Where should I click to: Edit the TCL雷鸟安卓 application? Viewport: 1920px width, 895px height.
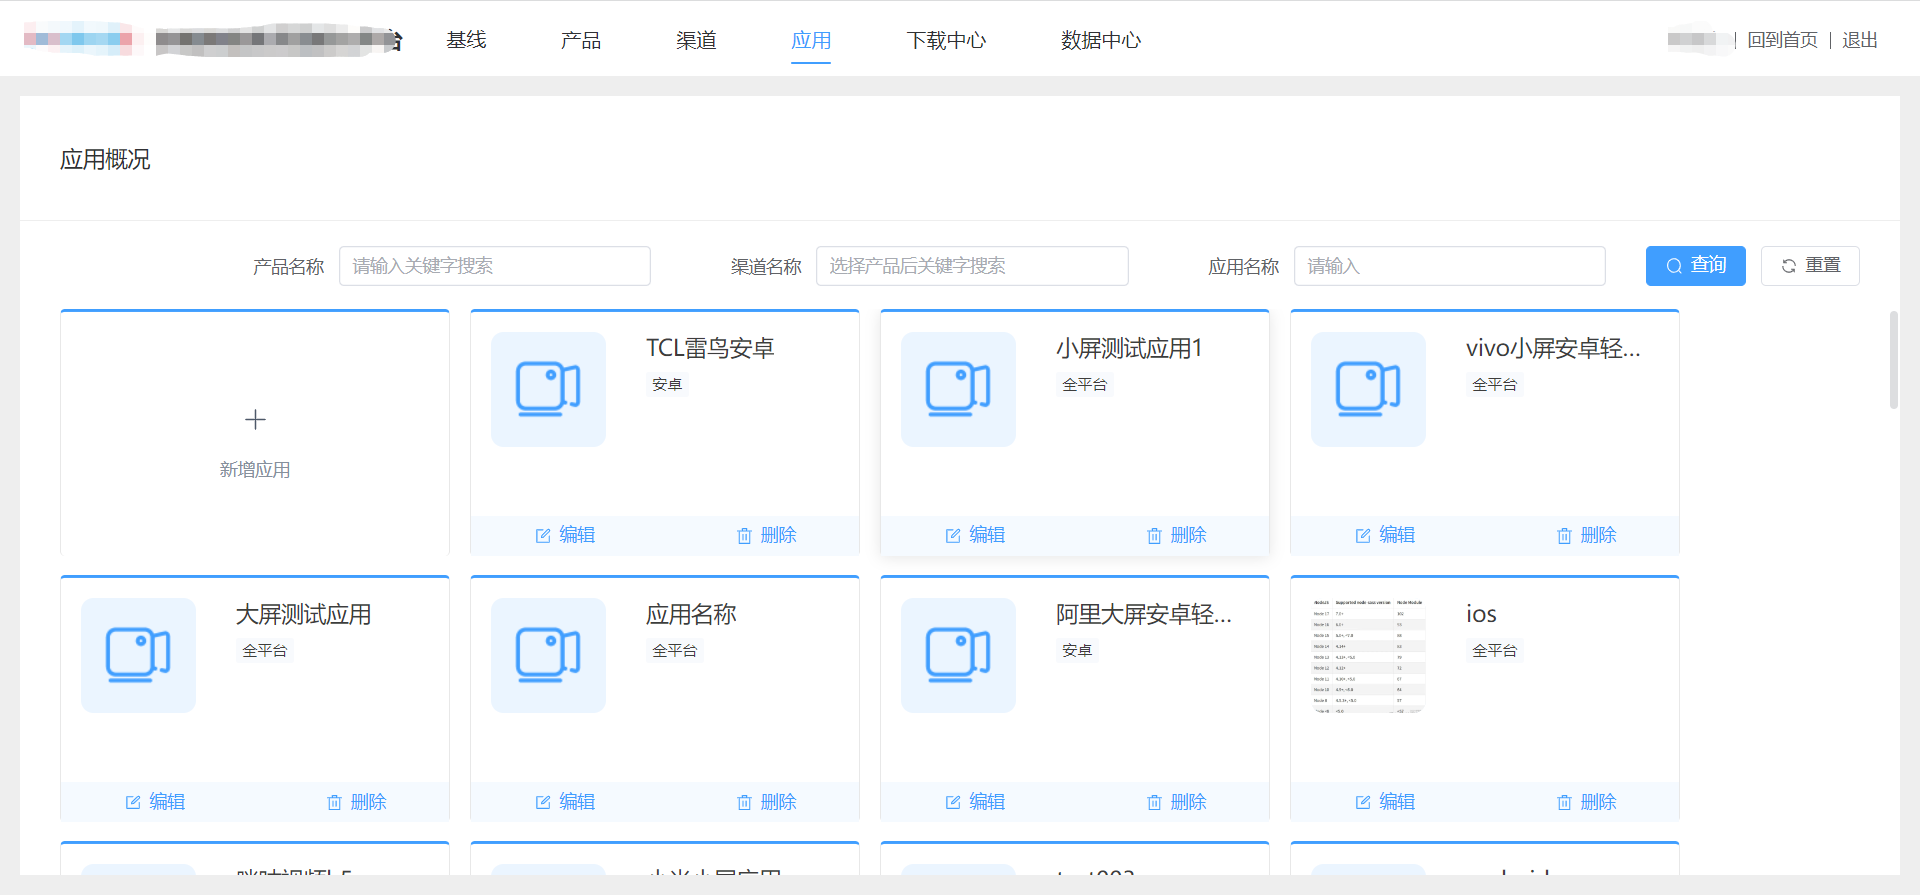coord(565,535)
